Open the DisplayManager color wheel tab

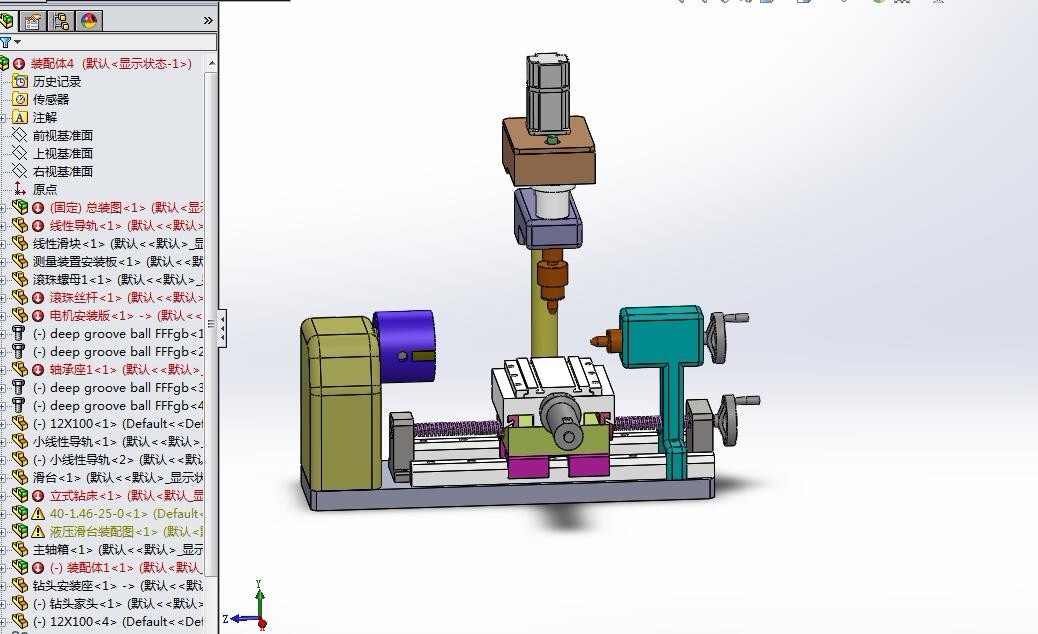click(x=89, y=21)
